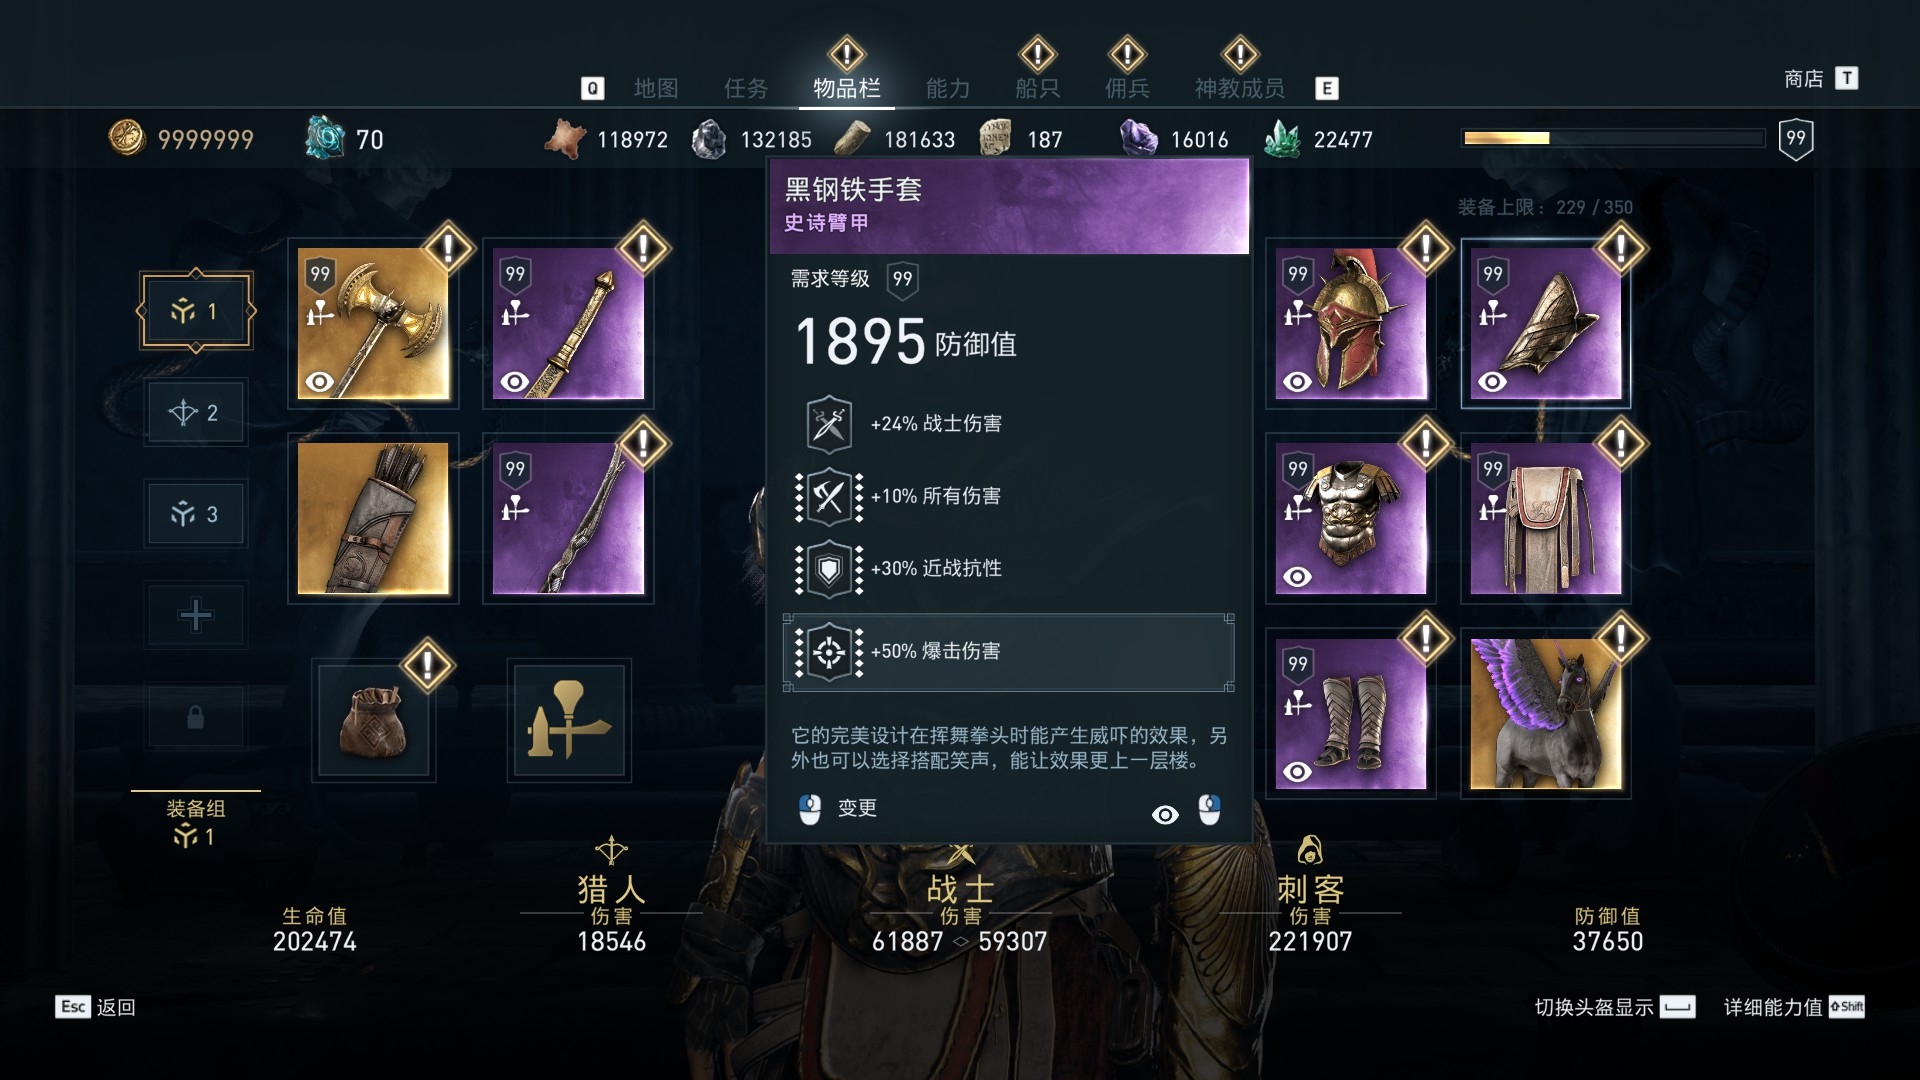Select the +50% 爆击伤害 engraving row

pyautogui.click(x=1008, y=652)
